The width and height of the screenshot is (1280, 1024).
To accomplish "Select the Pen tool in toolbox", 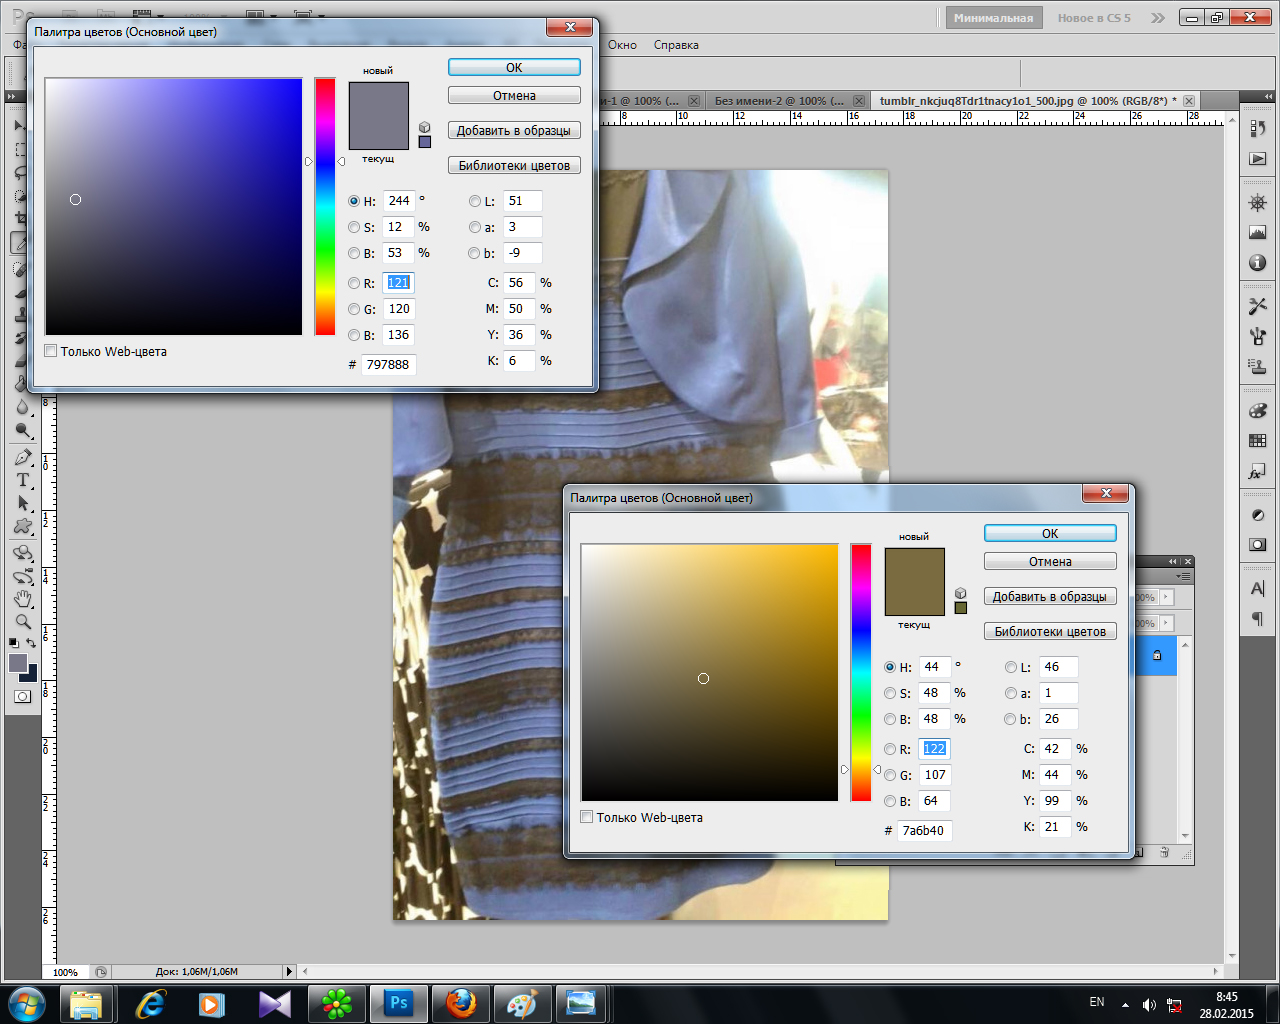I will [x=22, y=457].
